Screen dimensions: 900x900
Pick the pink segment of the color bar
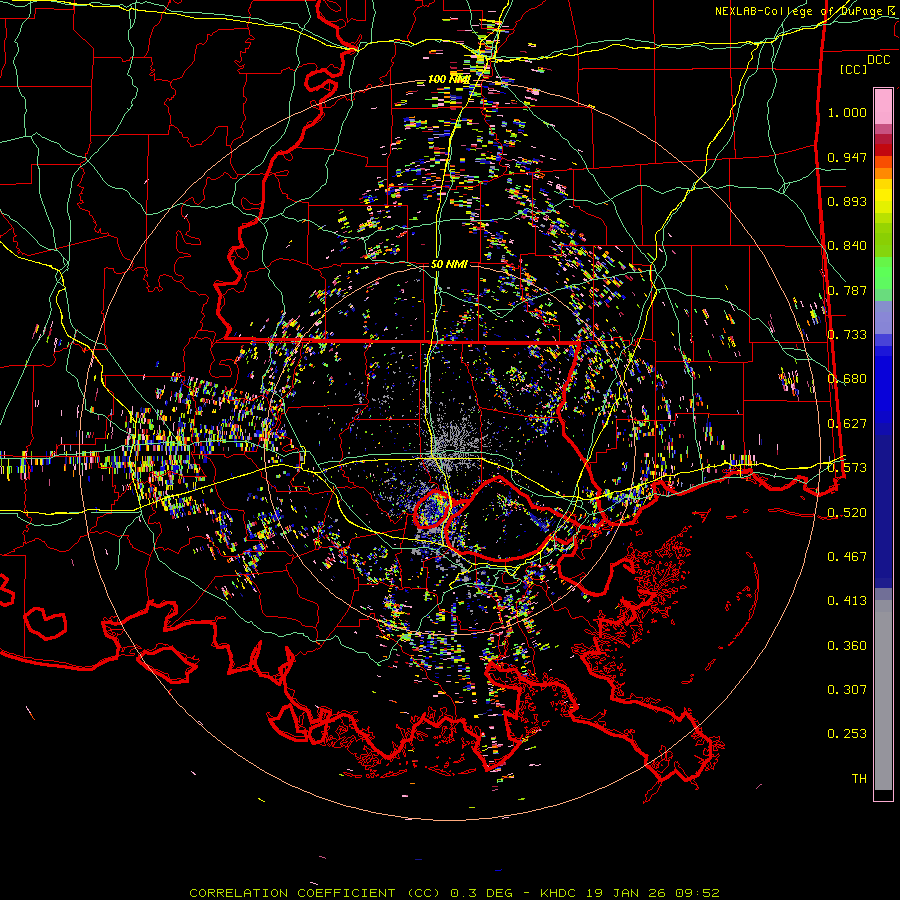(x=883, y=106)
